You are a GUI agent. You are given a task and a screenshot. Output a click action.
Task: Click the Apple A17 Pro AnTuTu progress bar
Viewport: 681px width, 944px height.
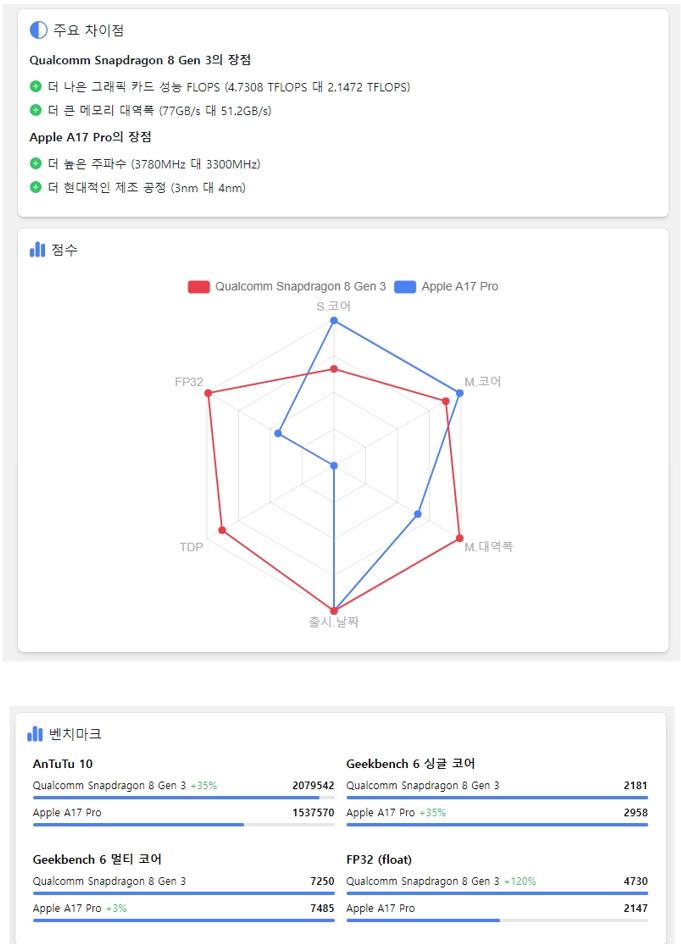pyautogui.click(x=184, y=825)
